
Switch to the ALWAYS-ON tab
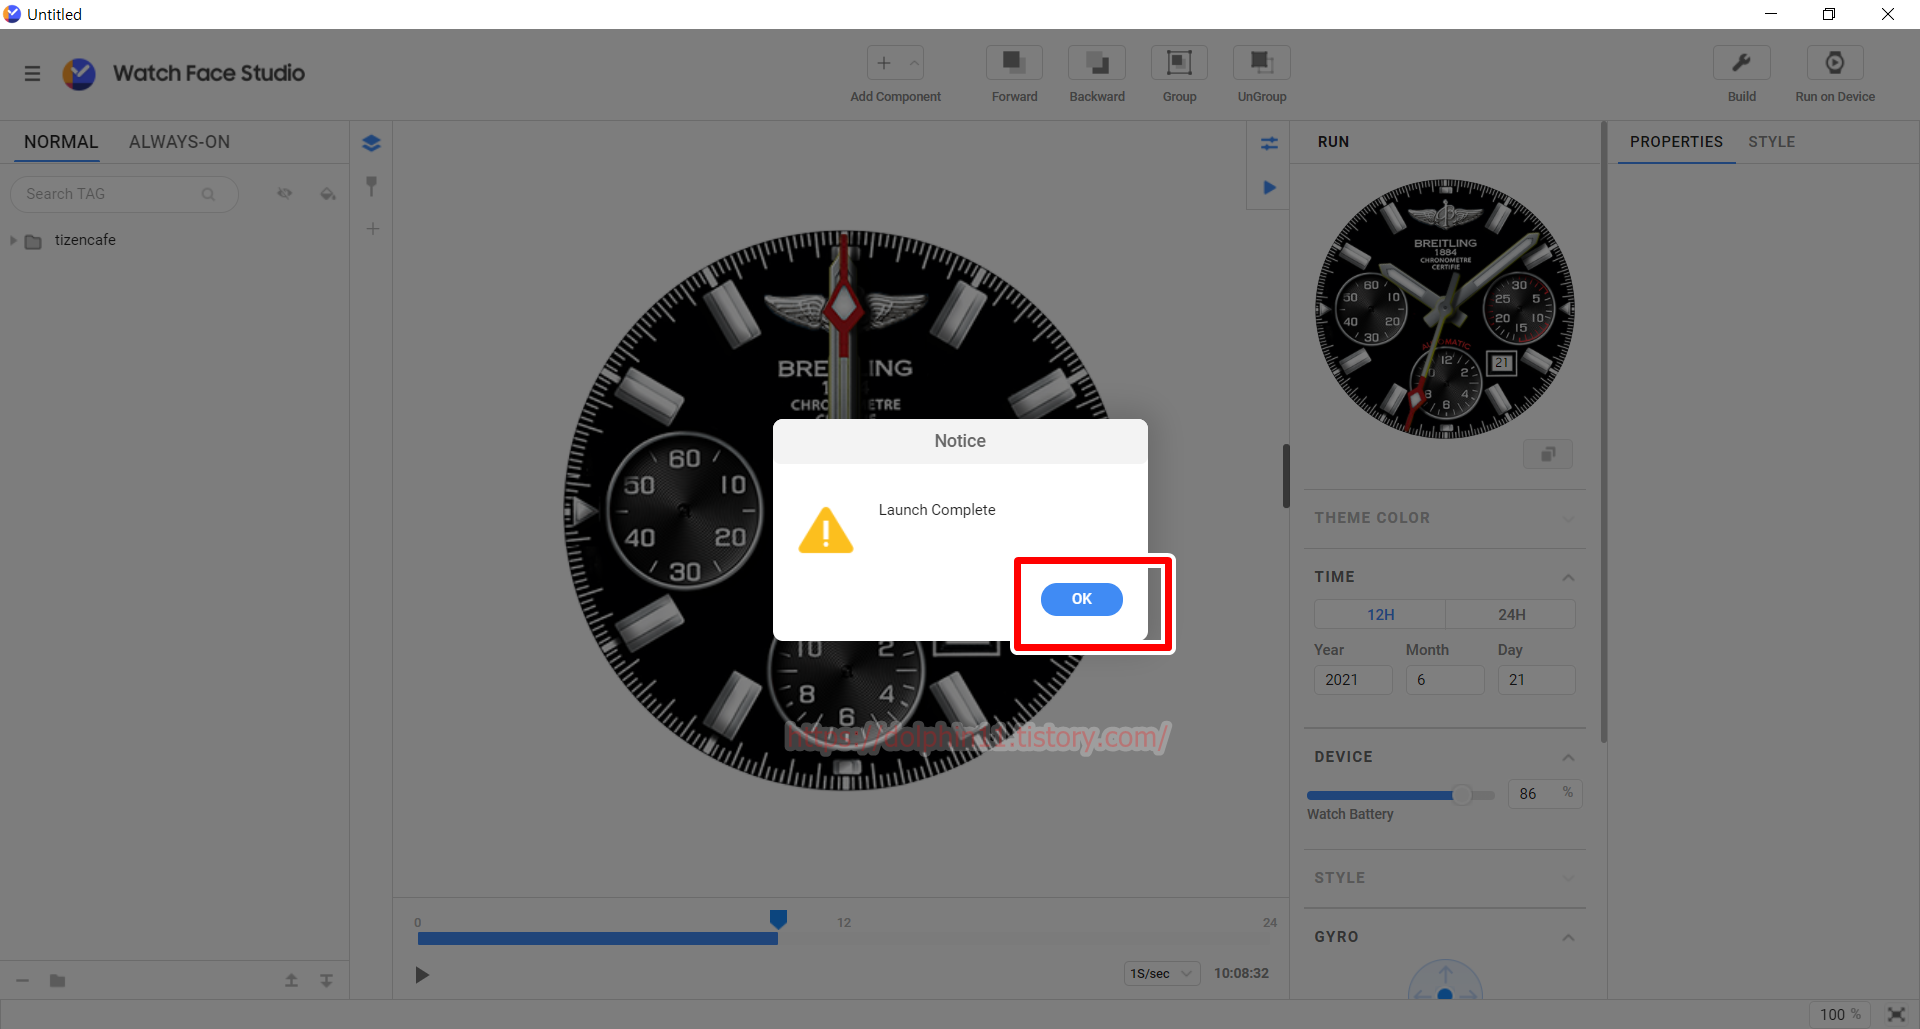(x=179, y=142)
